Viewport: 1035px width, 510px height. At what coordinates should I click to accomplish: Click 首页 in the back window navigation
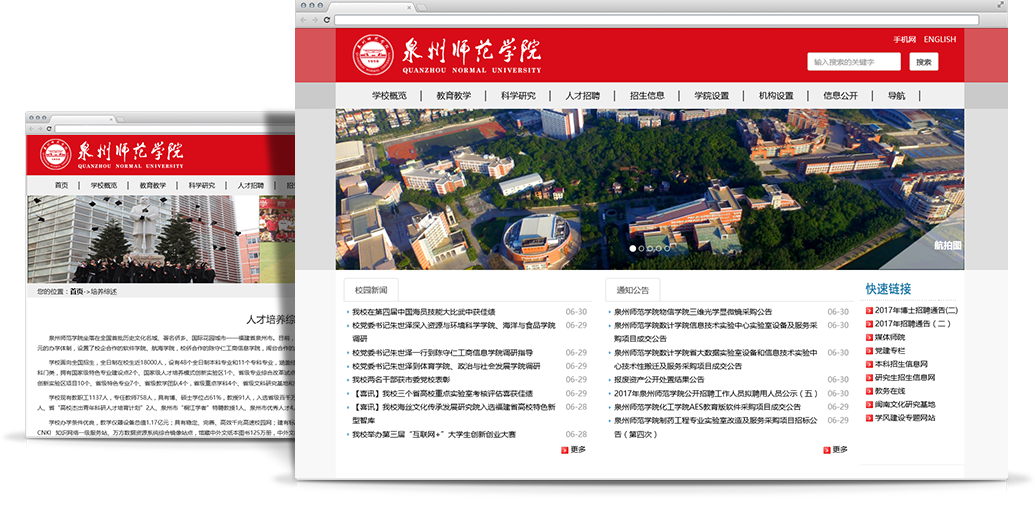[62, 185]
